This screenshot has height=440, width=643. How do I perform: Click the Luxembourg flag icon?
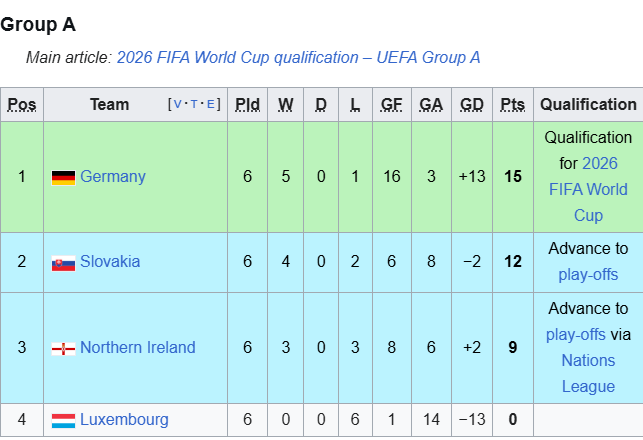click(63, 421)
